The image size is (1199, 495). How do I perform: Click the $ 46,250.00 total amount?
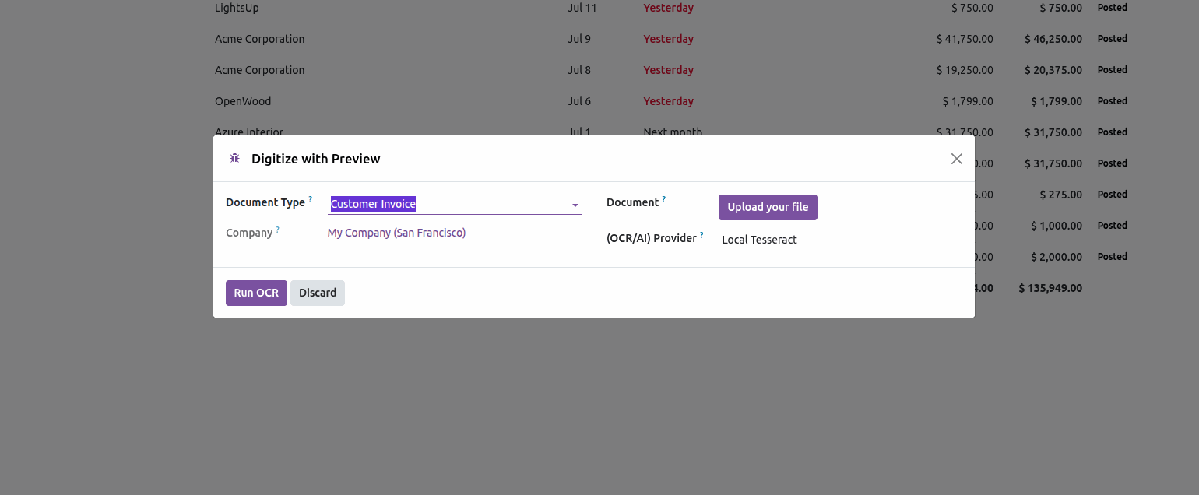1053,39
